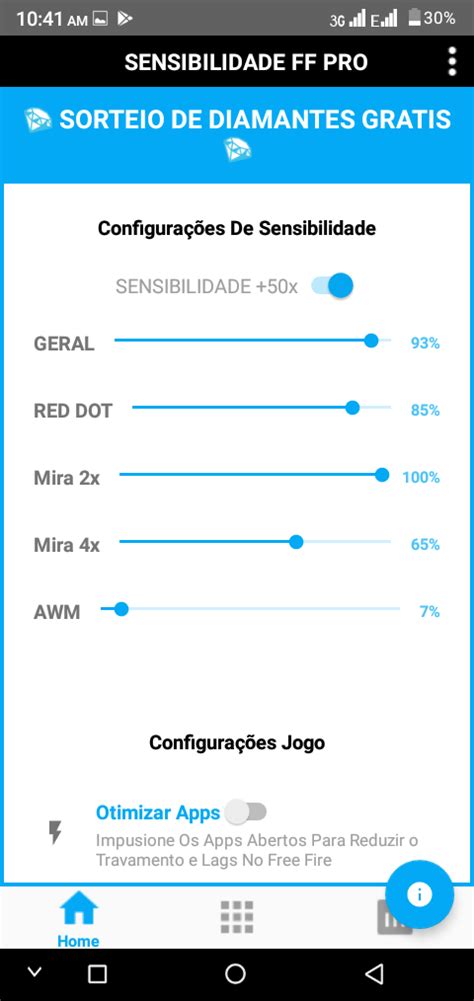474x1001 pixels.
Task: Disable the SENSIBILIDADE +50x switch
Action: [332, 285]
